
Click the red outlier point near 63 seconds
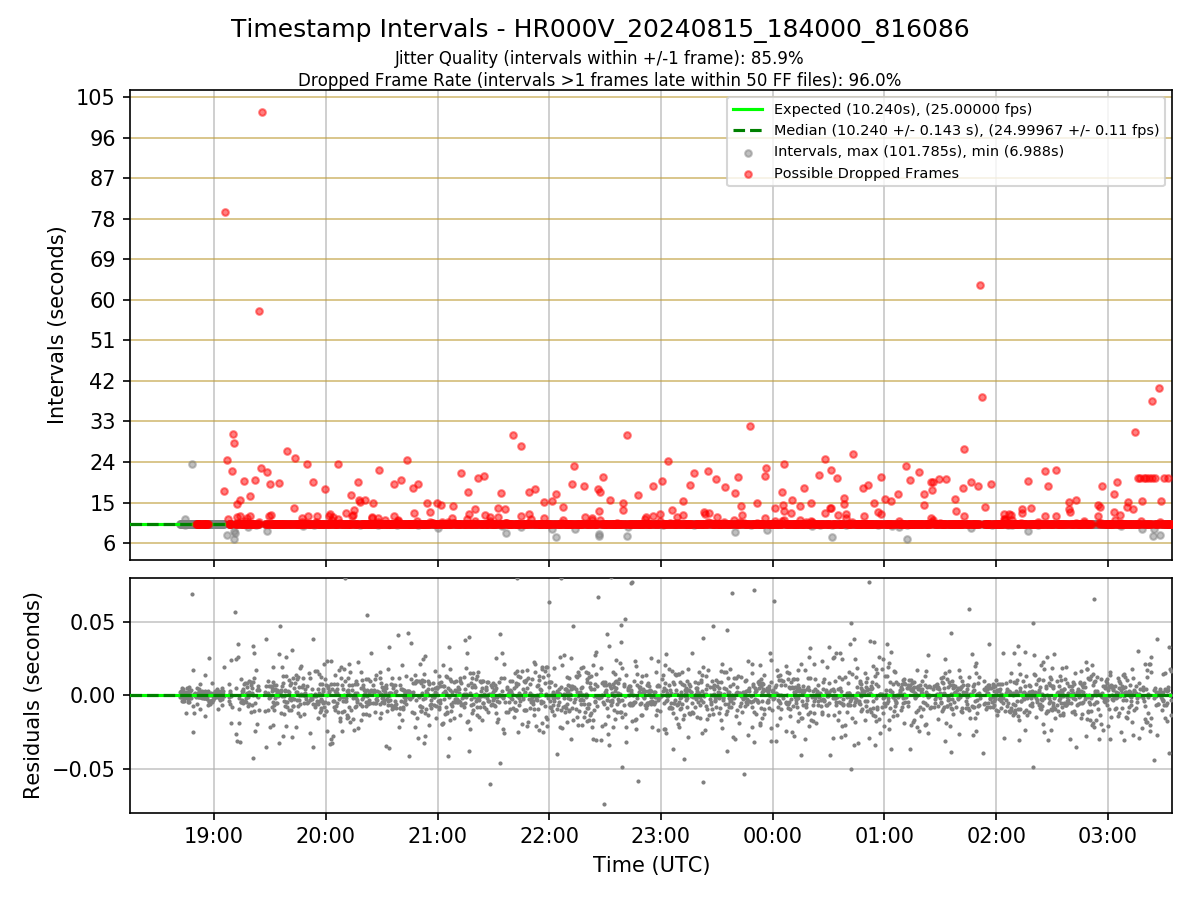point(980,285)
